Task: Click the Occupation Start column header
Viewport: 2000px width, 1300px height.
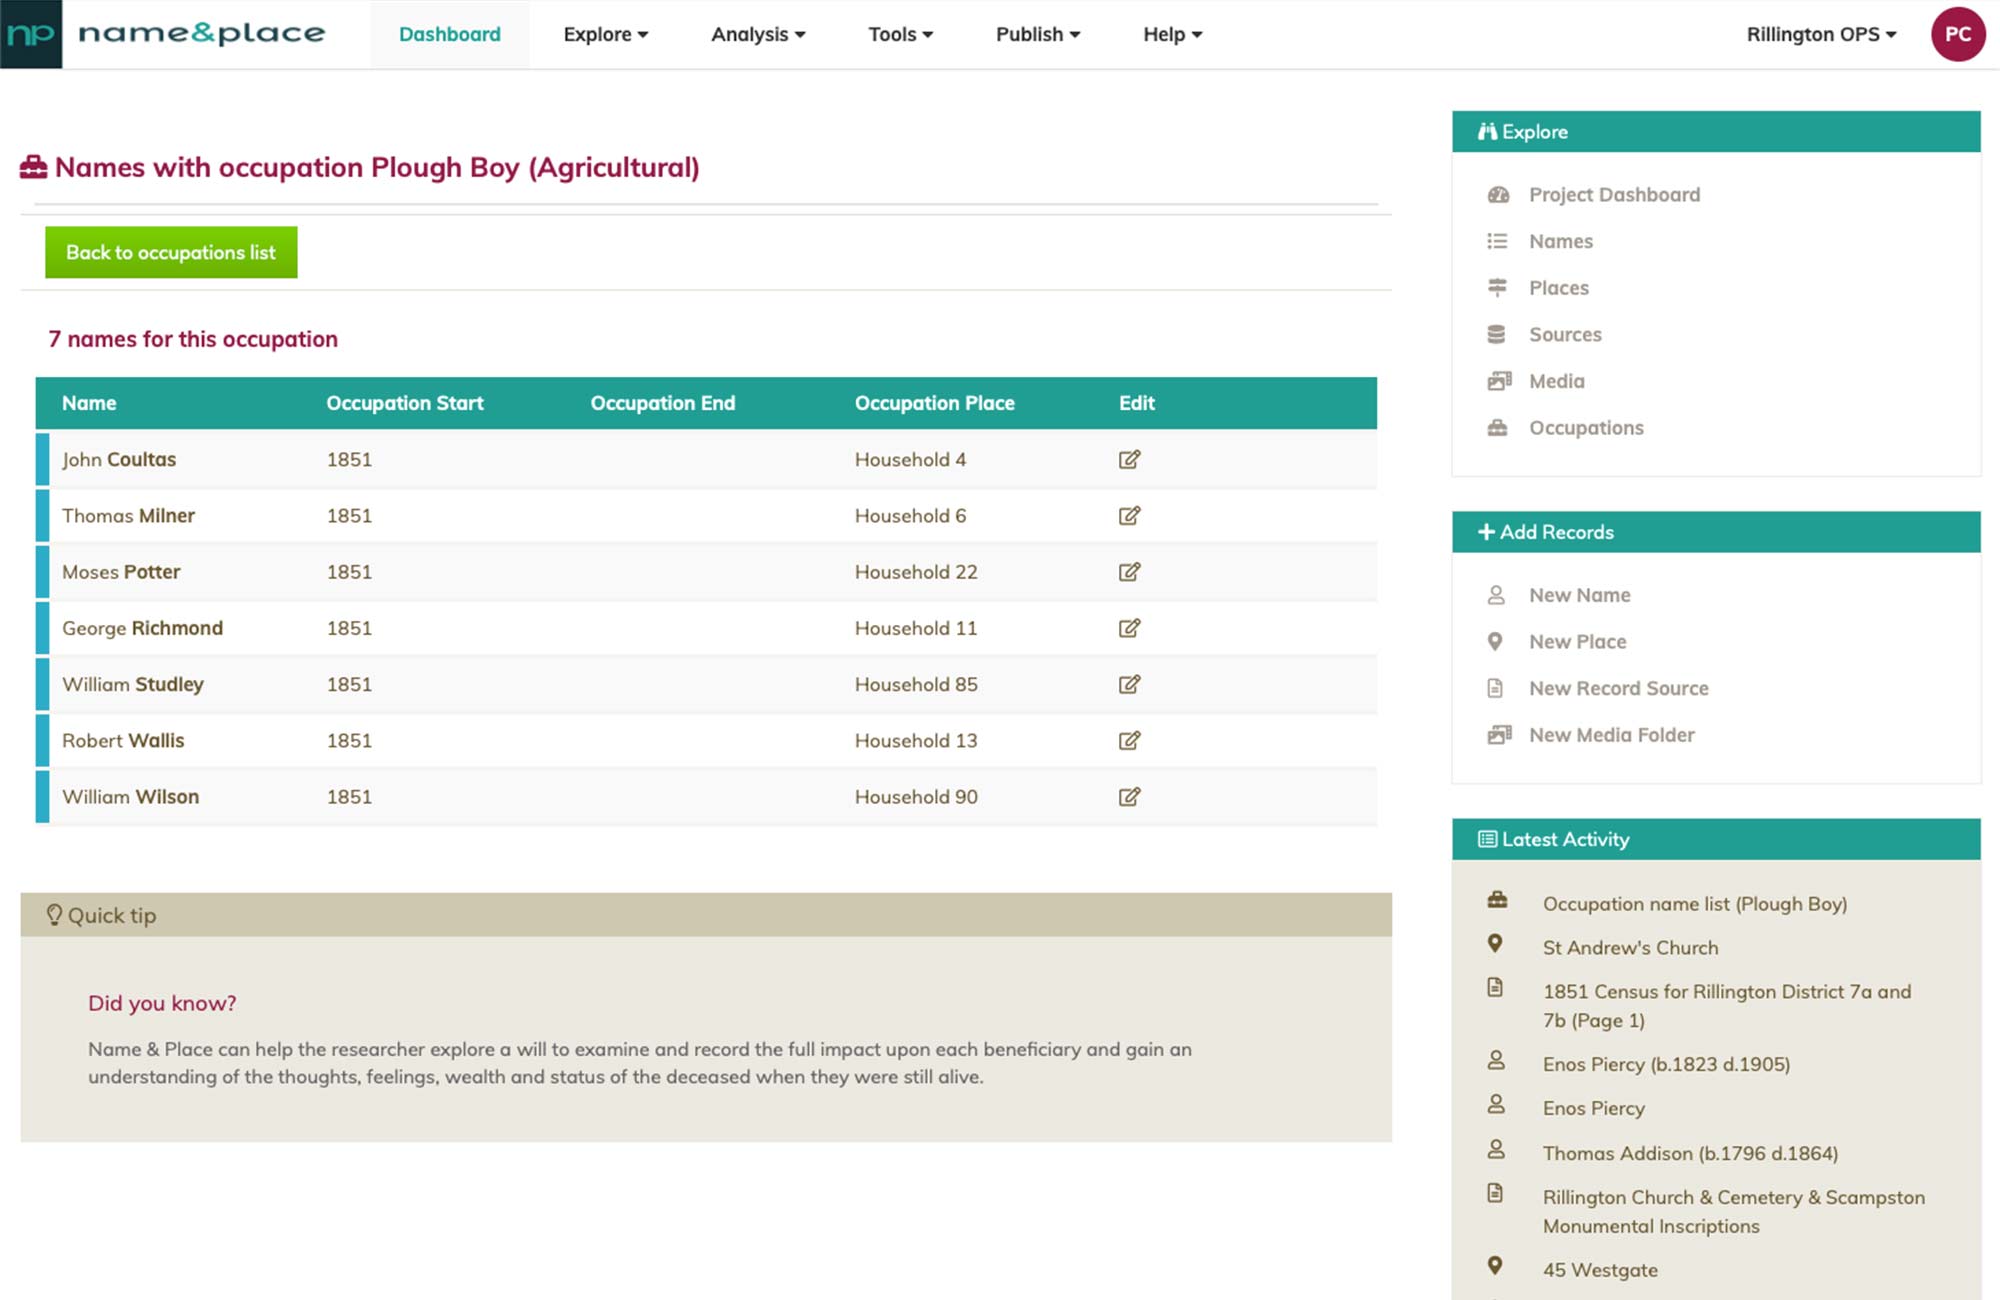Action: click(x=404, y=402)
